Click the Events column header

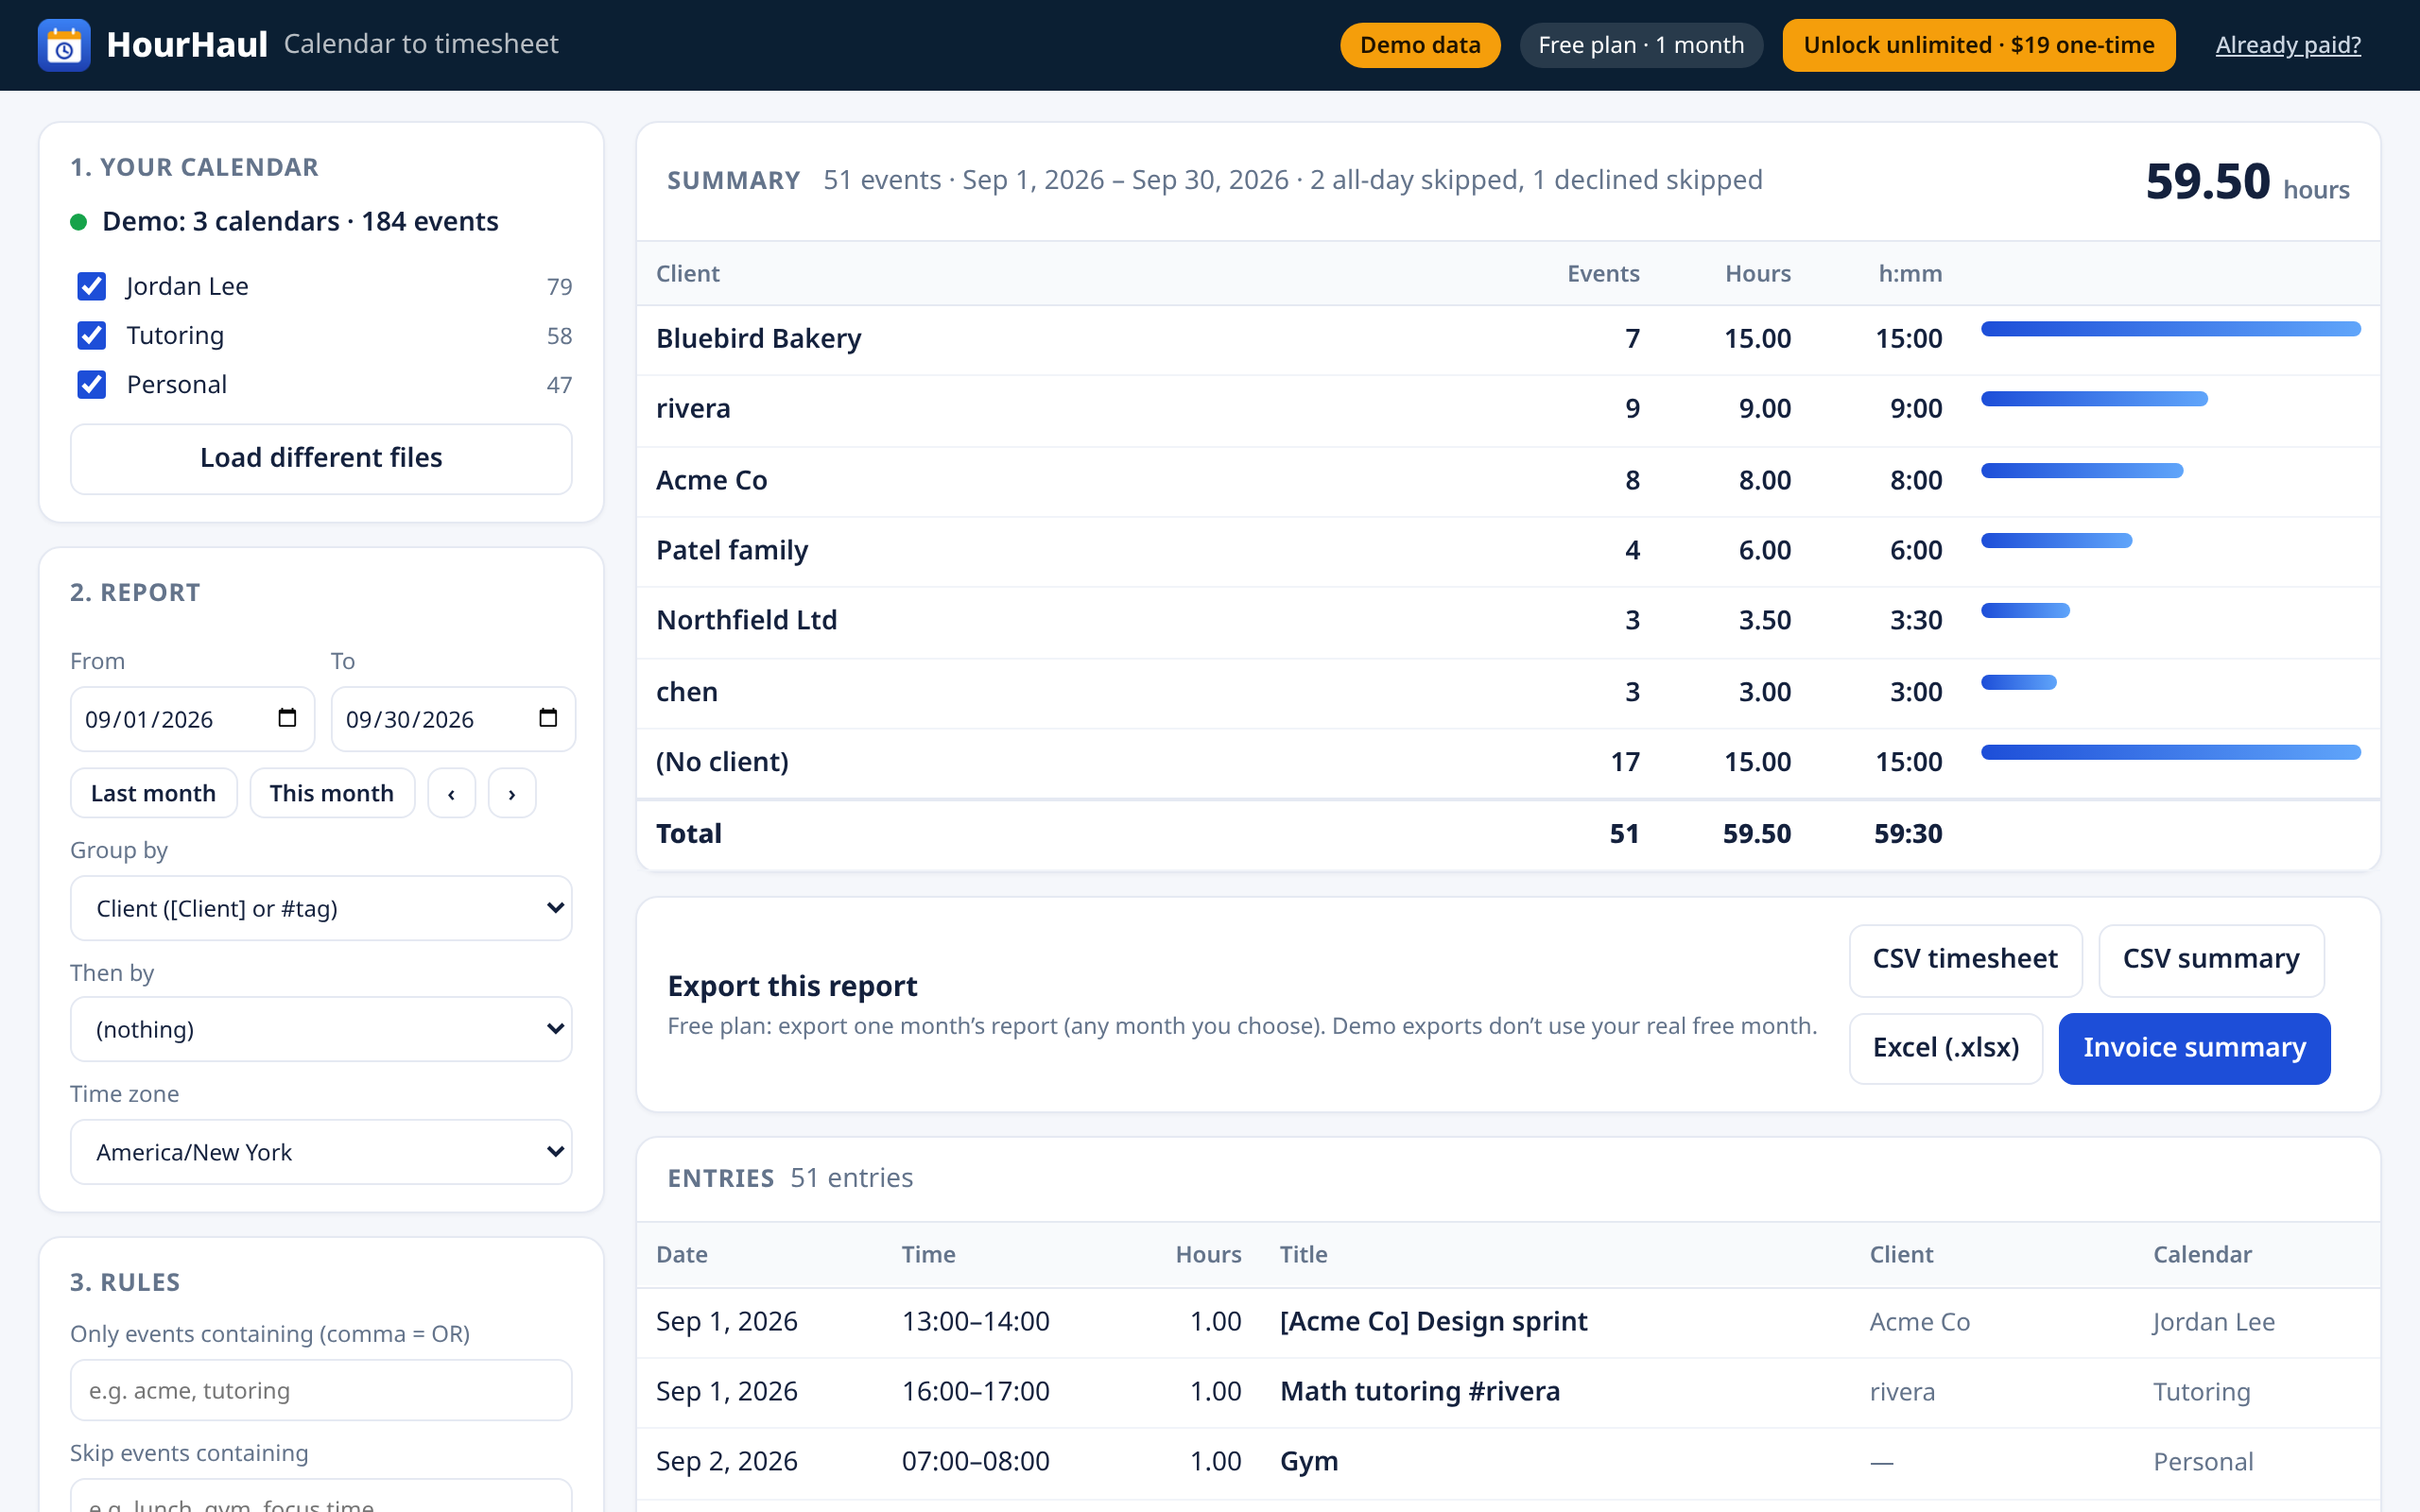[1603, 273]
